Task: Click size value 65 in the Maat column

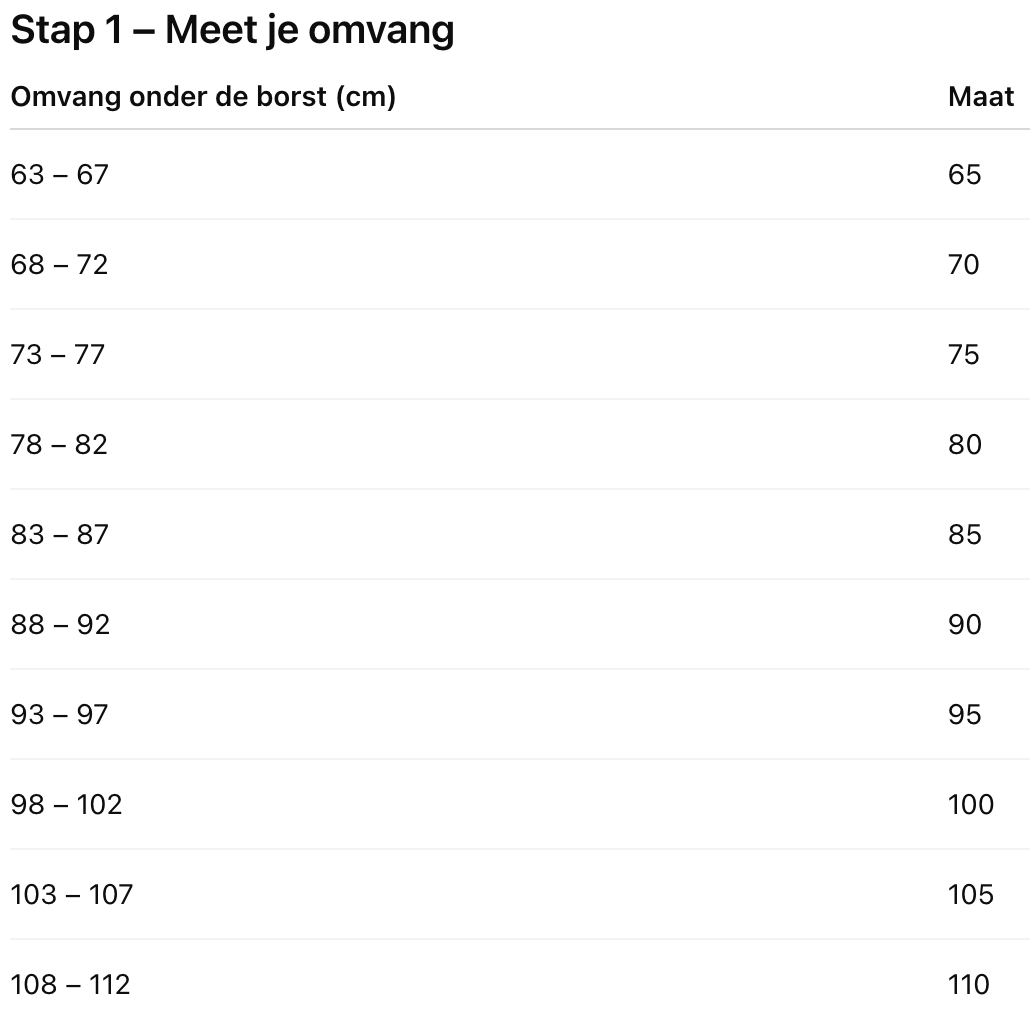Action: click(965, 175)
